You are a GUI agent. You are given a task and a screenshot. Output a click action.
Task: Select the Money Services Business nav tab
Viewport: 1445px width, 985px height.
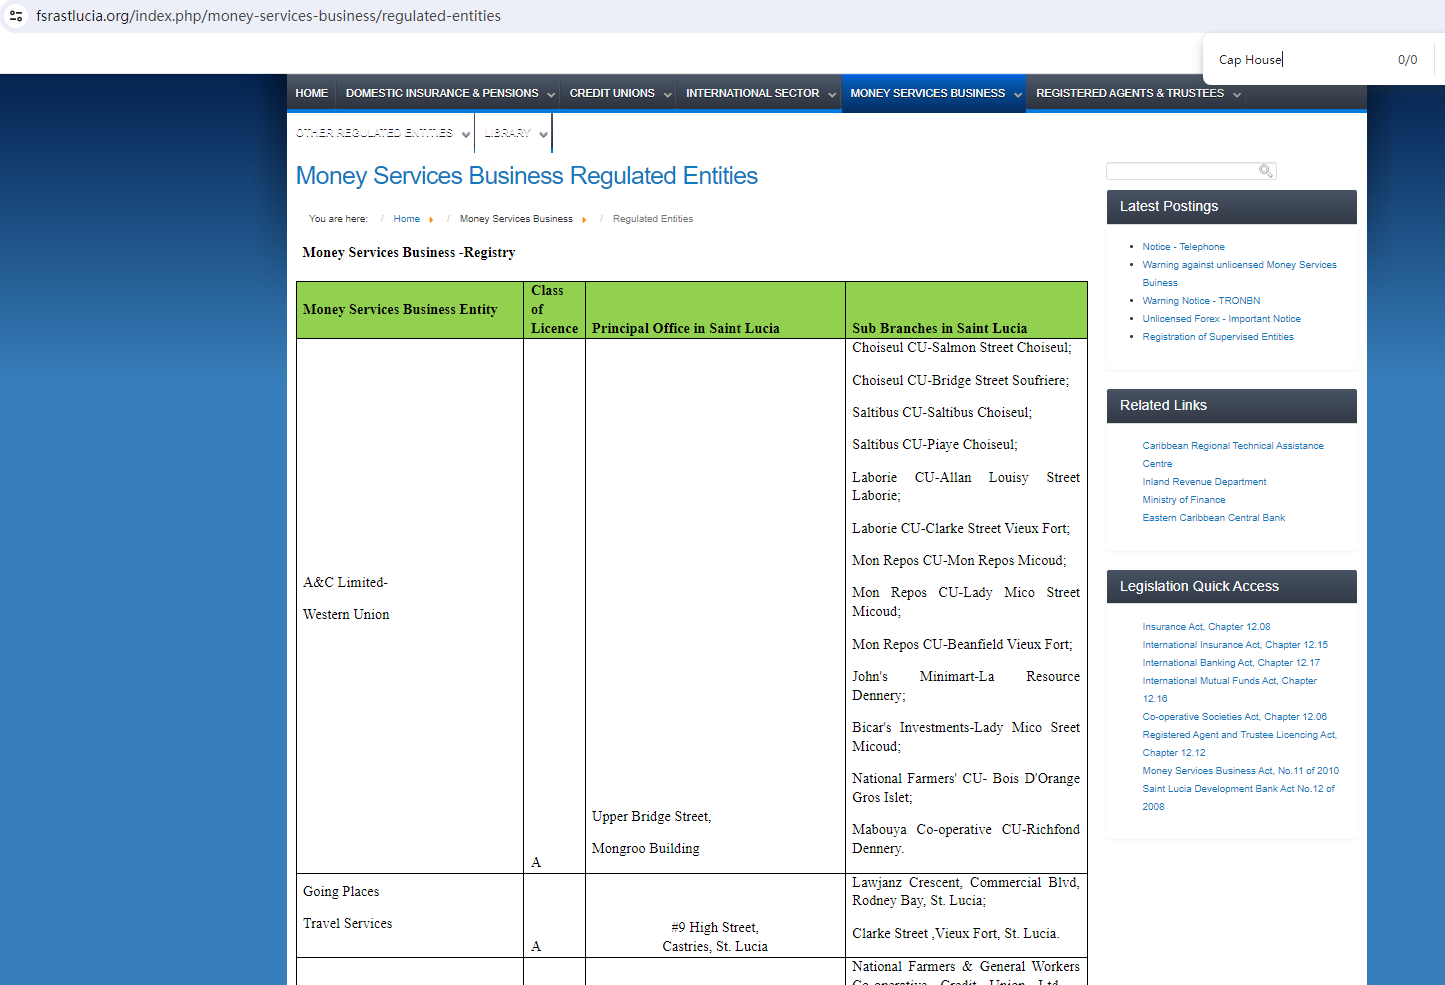click(x=927, y=93)
